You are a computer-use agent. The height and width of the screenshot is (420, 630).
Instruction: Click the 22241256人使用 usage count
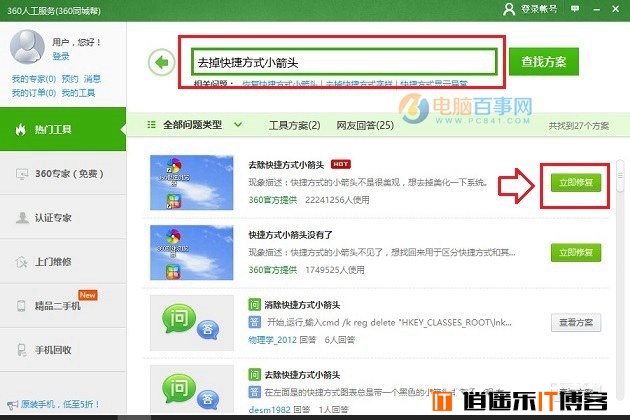point(337,200)
